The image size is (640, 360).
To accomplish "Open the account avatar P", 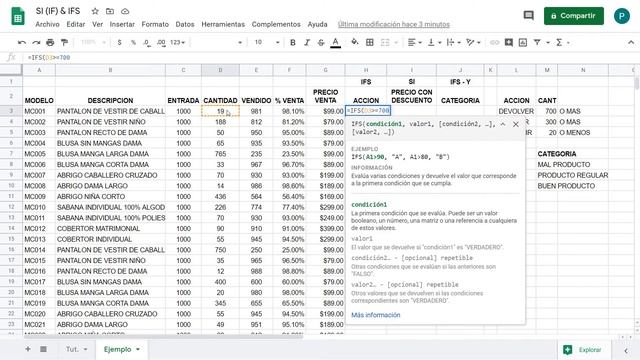I will pyautogui.click(x=621, y=16).
